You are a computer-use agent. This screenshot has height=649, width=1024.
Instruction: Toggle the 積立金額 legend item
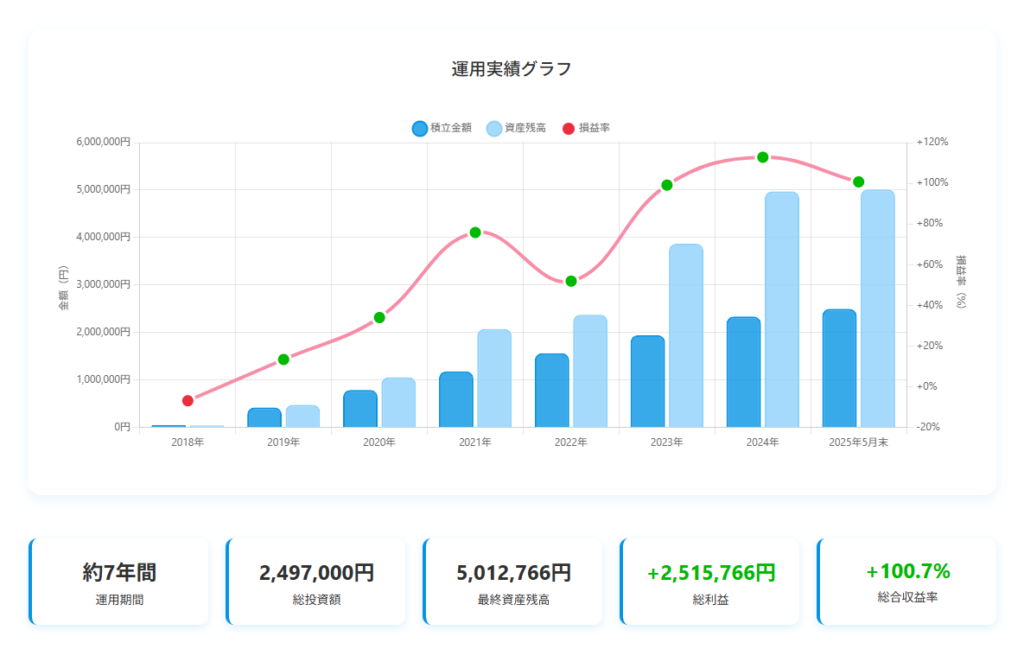441,128
